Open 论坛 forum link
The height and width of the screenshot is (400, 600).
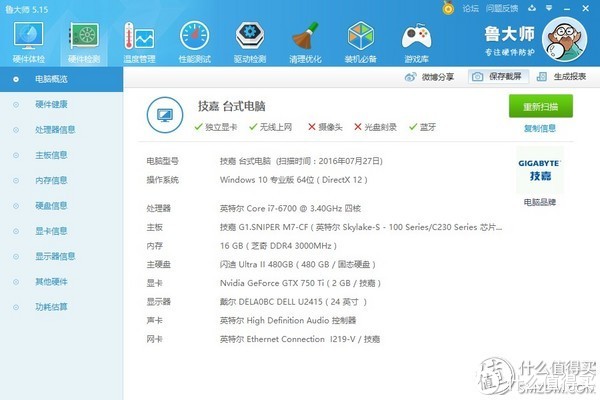pyautogui.click(x=470, y=8)
